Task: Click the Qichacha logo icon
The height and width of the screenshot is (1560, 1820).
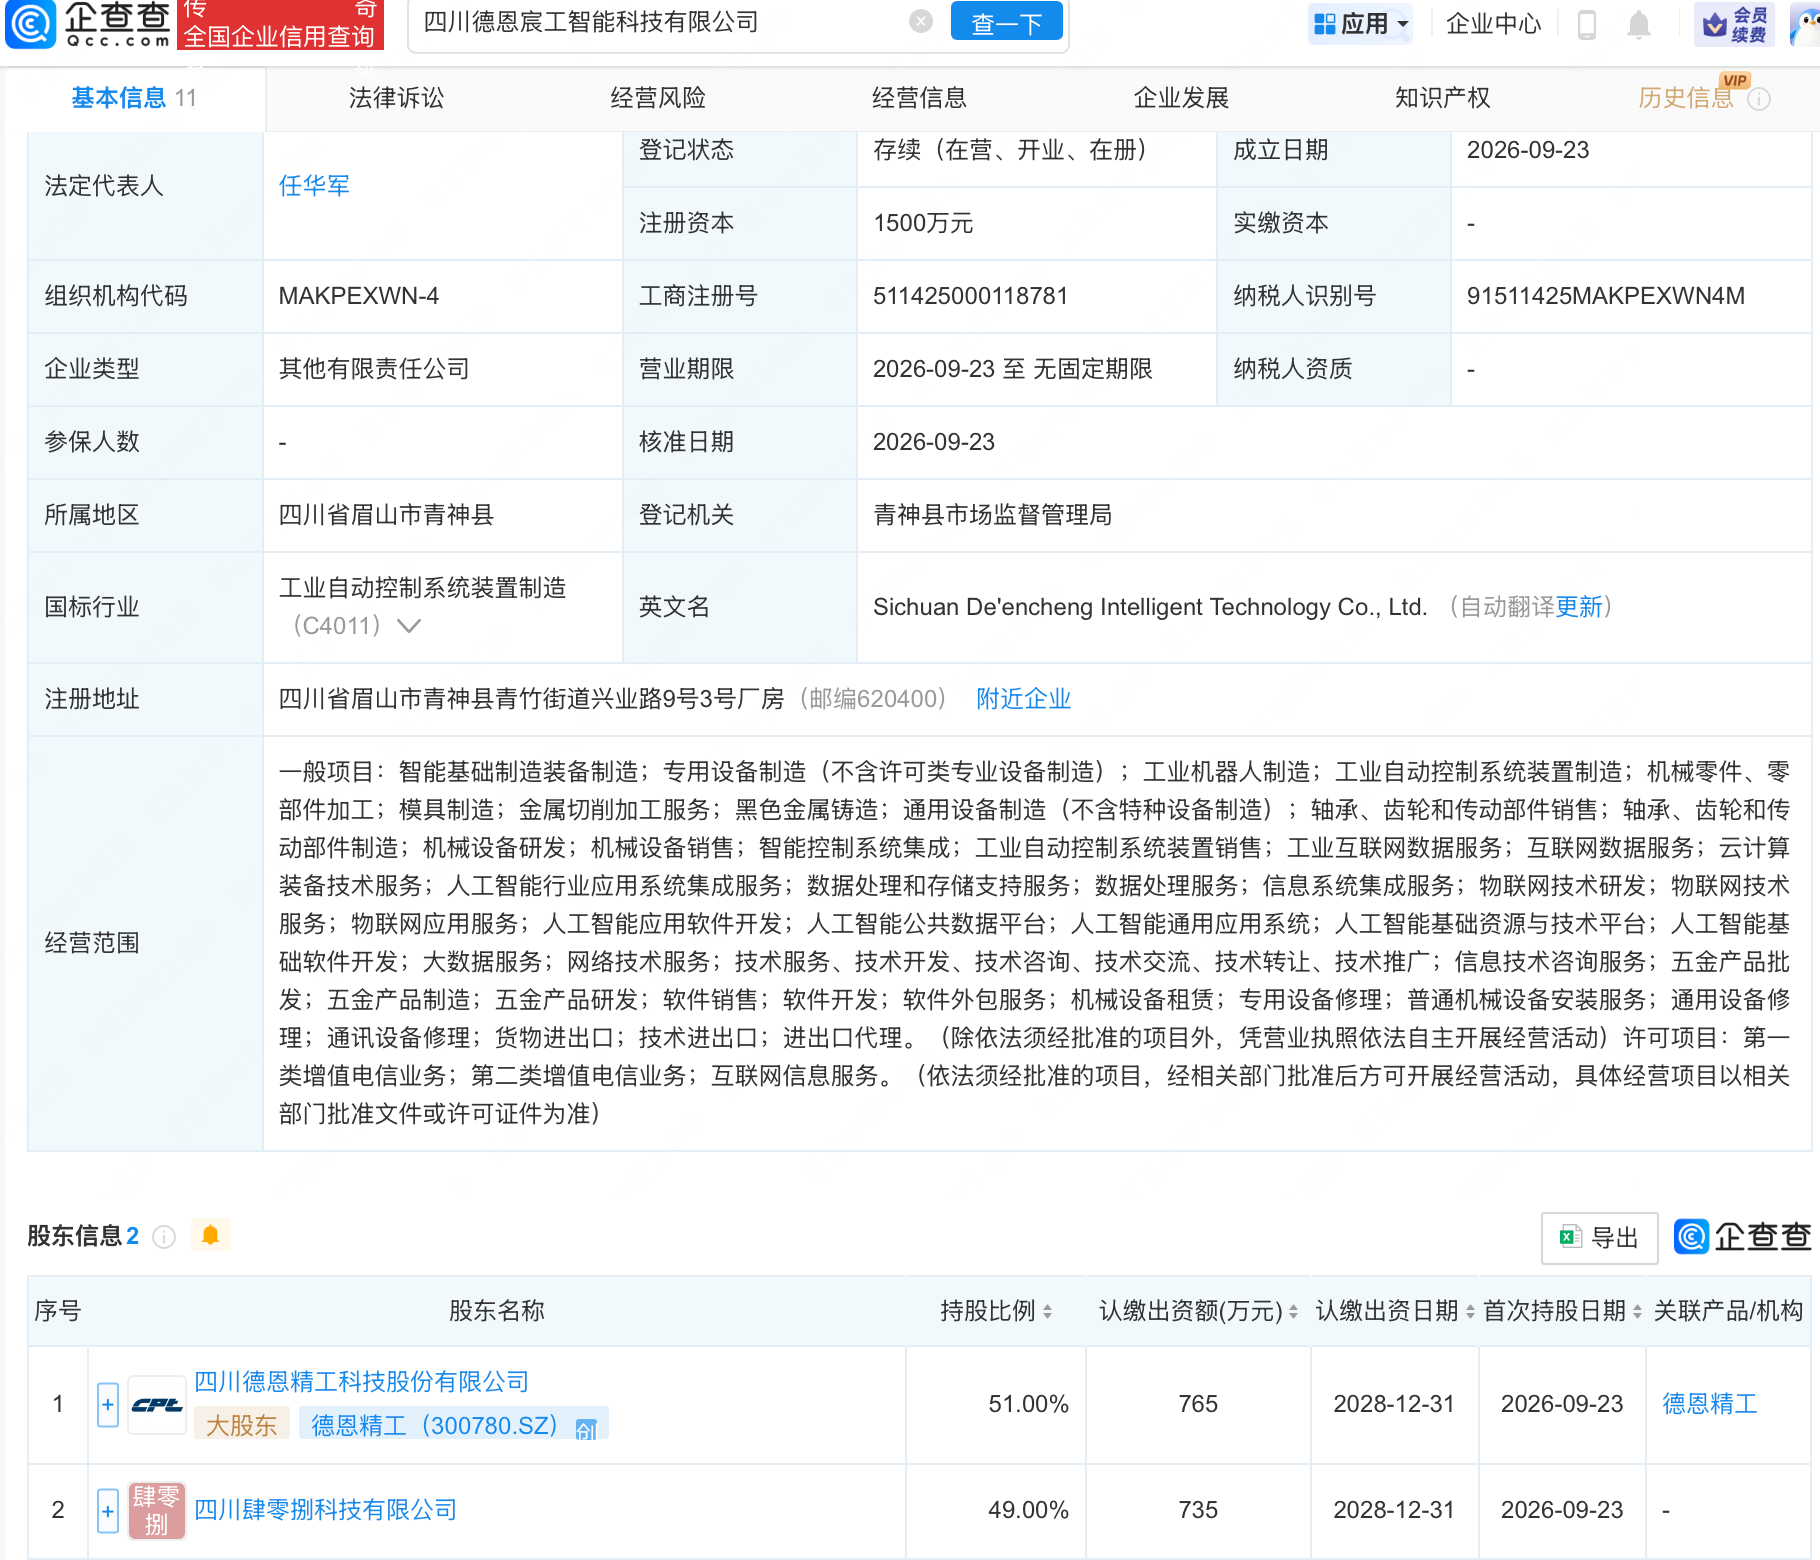Action: coord(30,24)
